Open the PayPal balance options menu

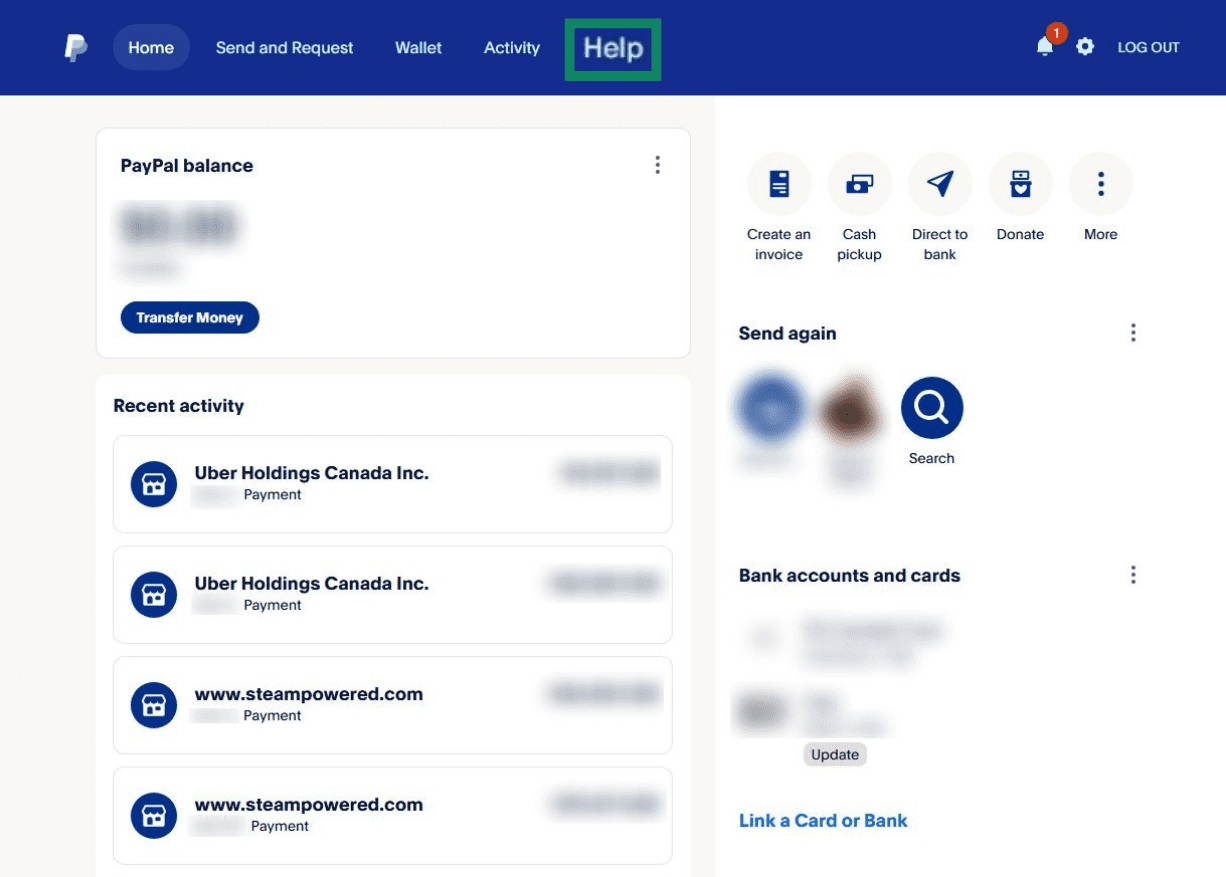coord(658,165)
